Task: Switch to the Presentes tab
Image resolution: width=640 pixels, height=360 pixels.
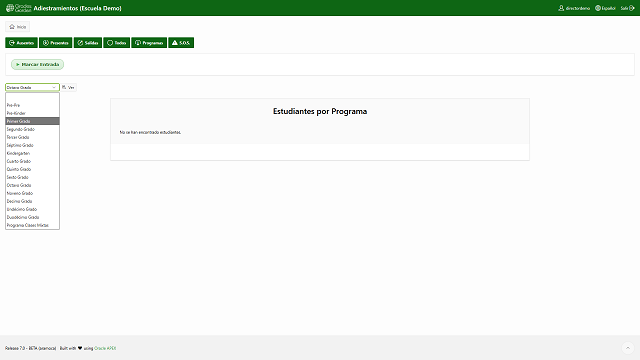Action: point(56,43)
